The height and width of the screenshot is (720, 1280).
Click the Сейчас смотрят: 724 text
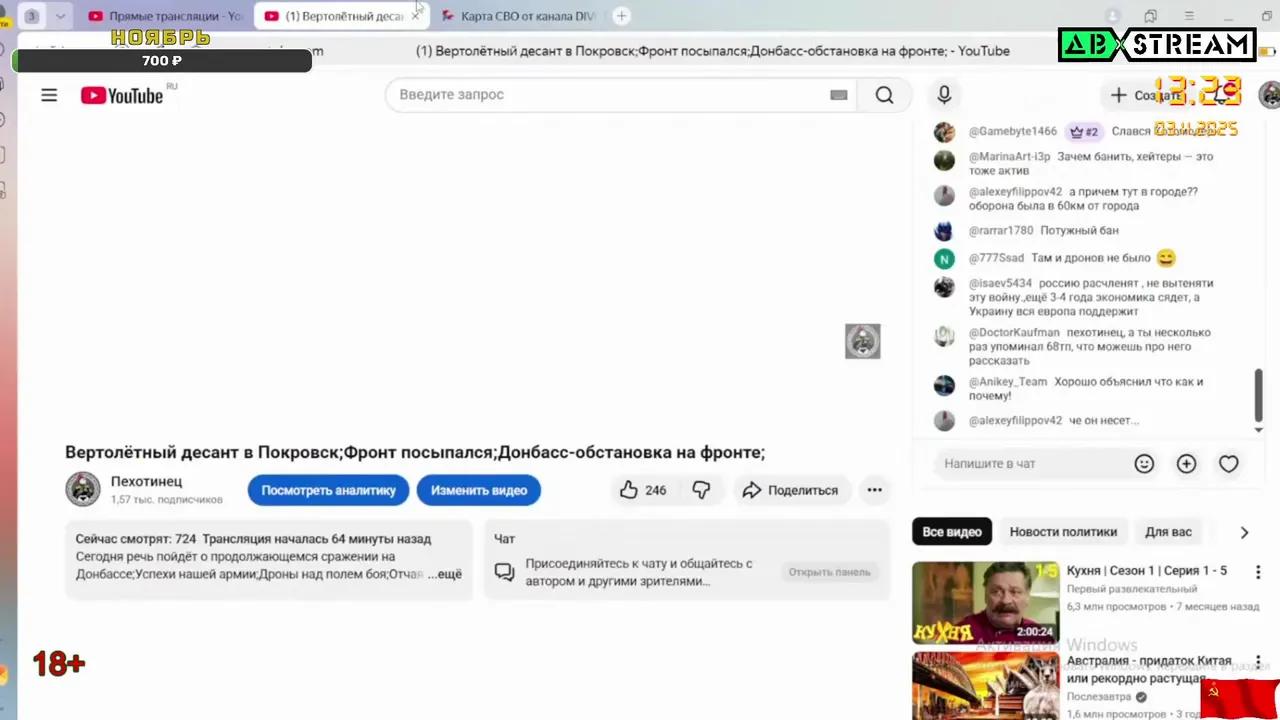click(136, 539)
